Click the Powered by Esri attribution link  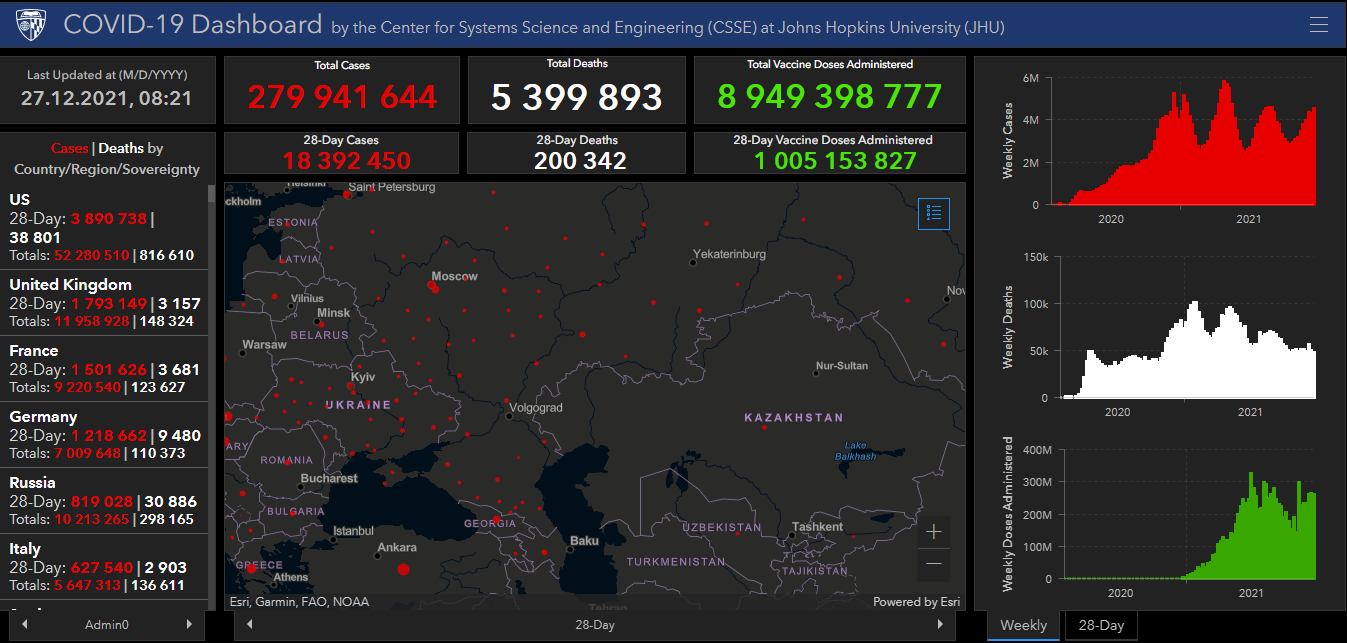(916, 602)
